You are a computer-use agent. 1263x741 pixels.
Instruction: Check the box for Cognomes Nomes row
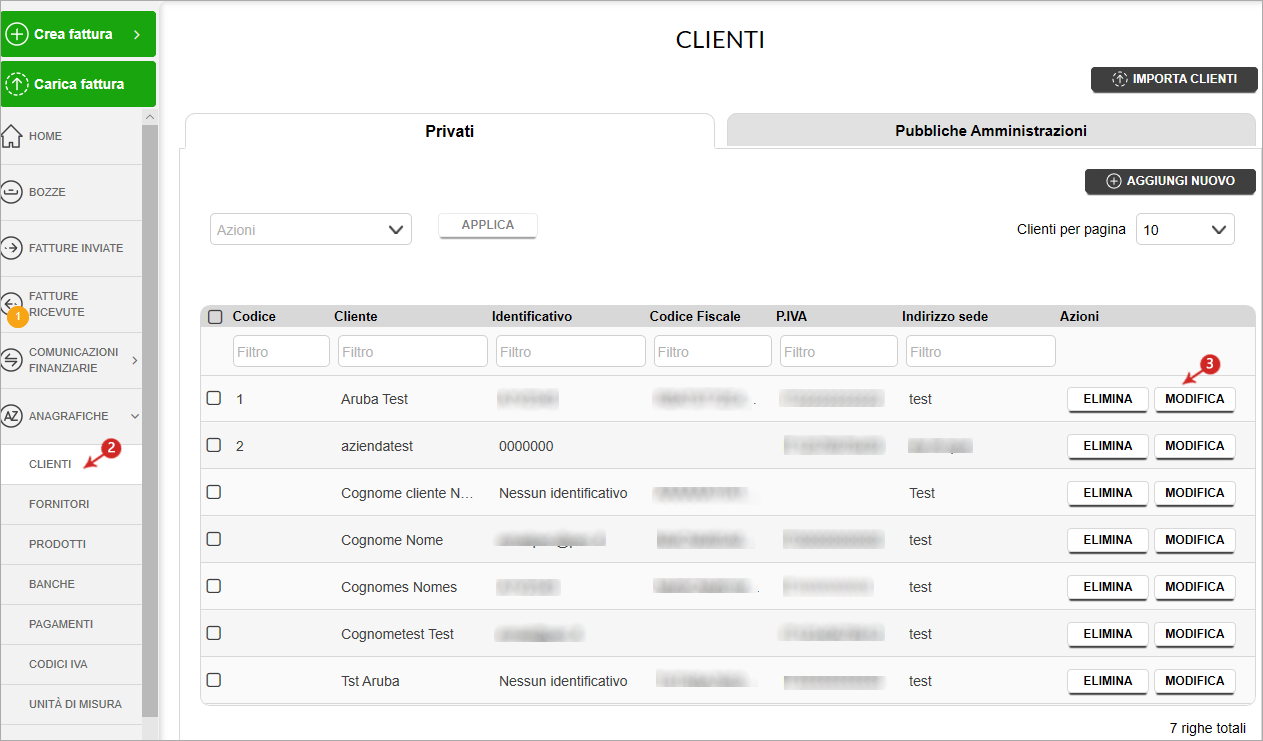213,586
